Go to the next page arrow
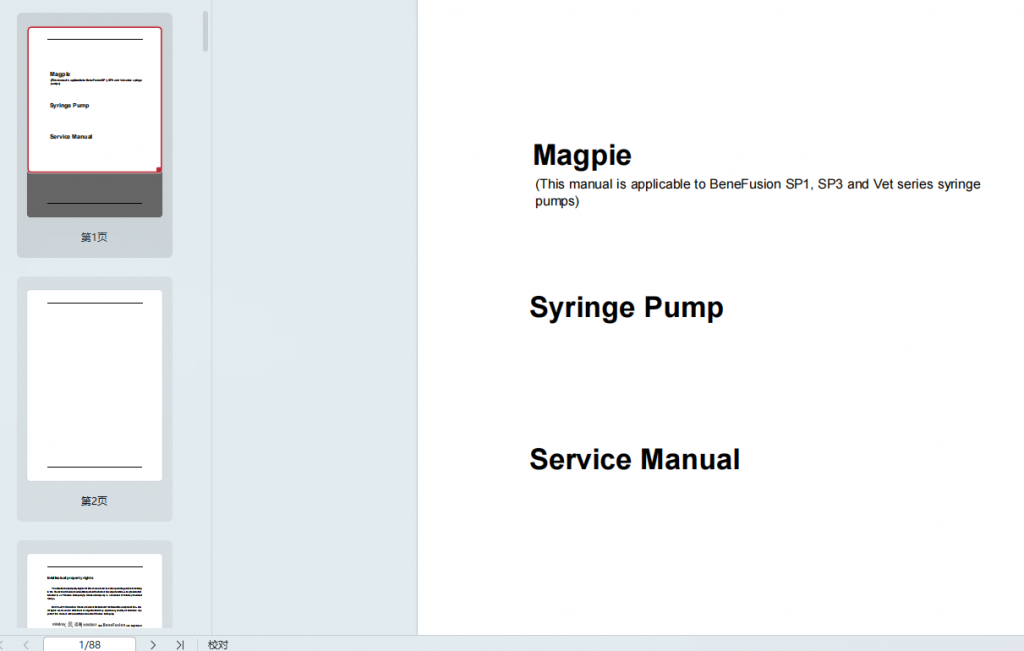This screenshot has width=1024, height=651. (153, 644)
